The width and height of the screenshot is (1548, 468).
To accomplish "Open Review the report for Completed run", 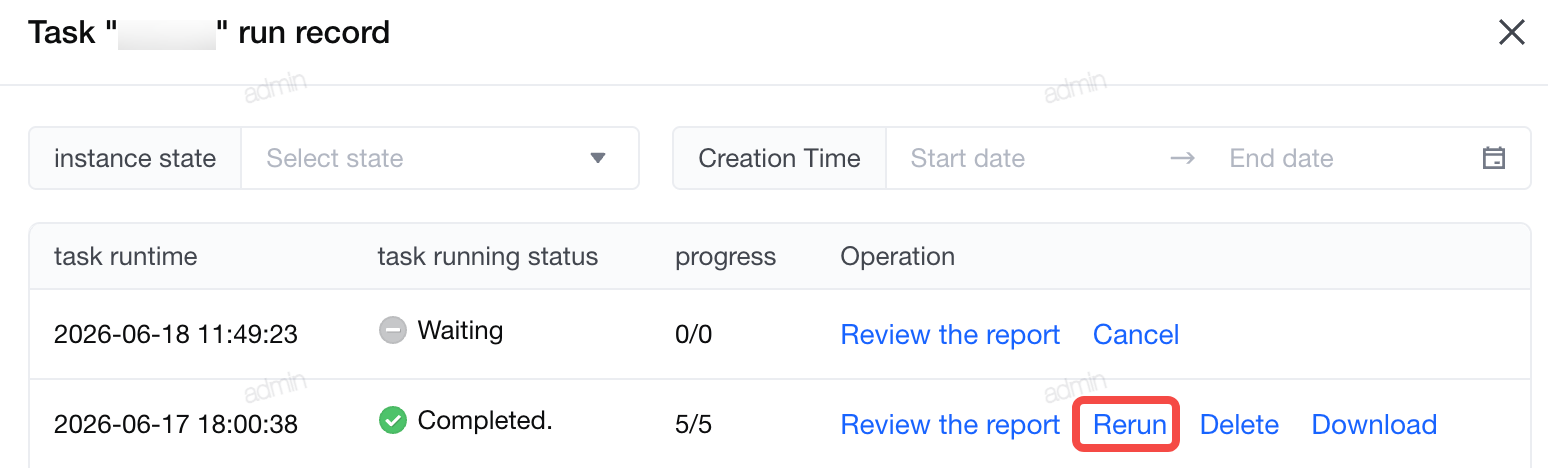I will tap(950, 424).
